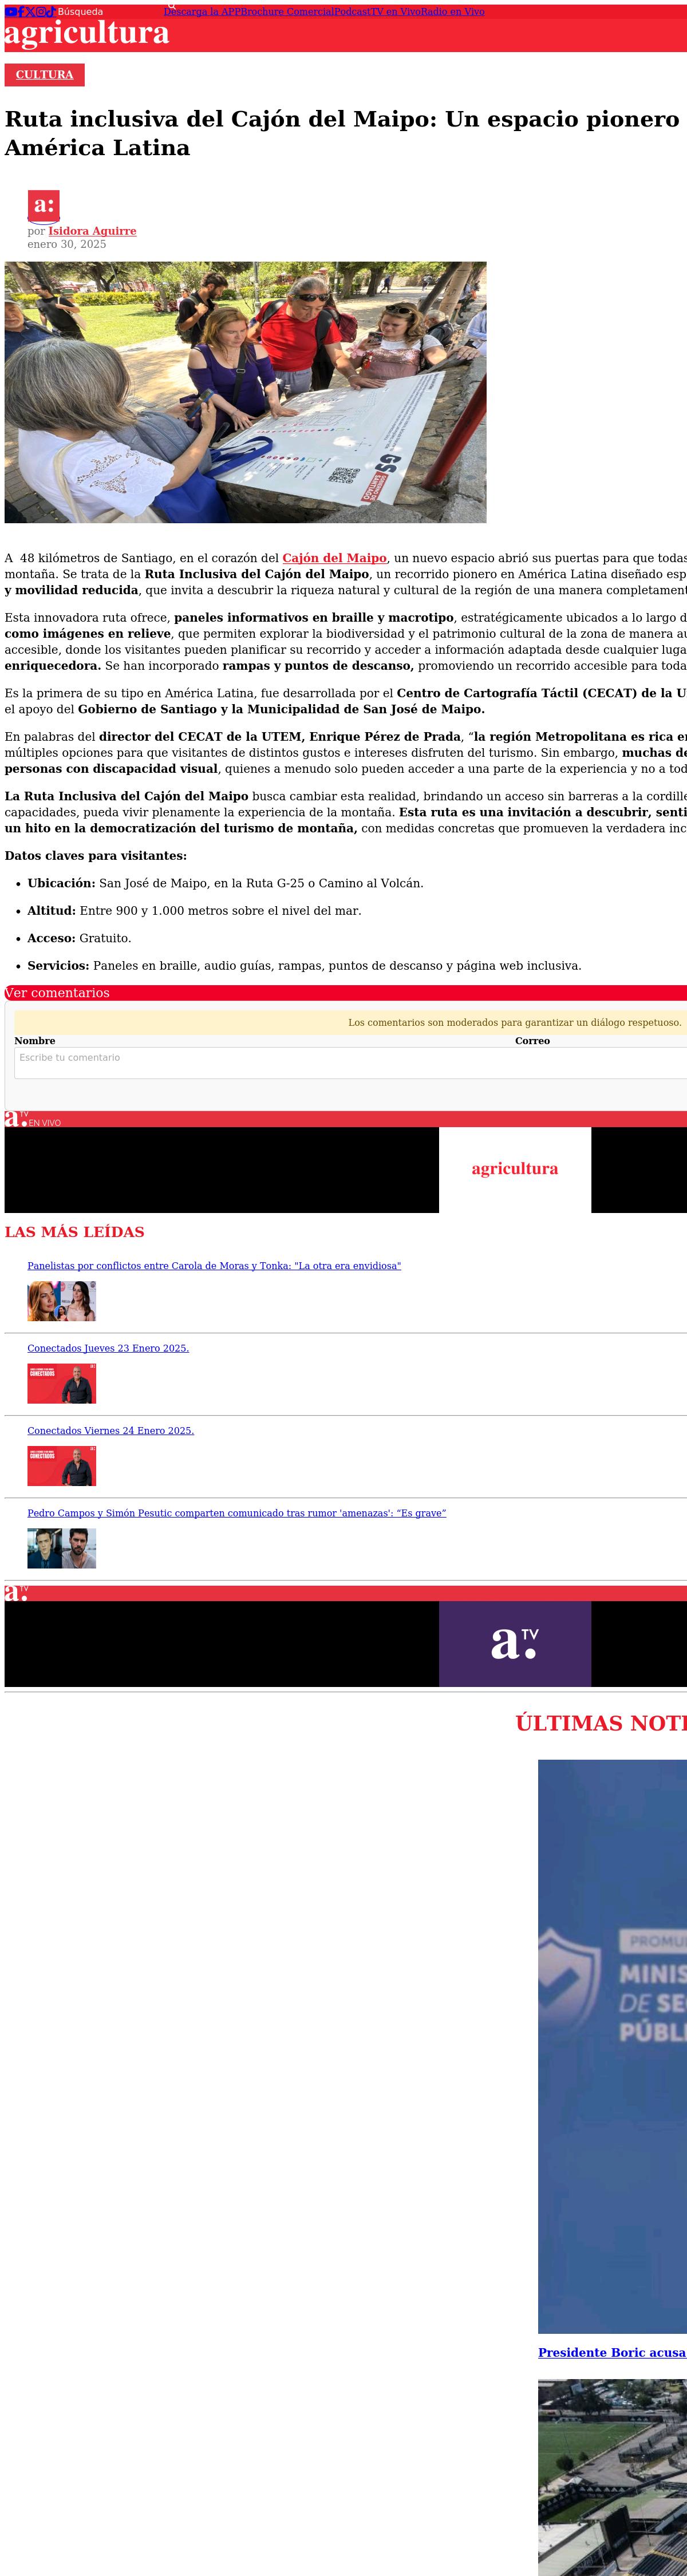
Task: Open the aerial stadium news image
Action: coord(612,2478)
